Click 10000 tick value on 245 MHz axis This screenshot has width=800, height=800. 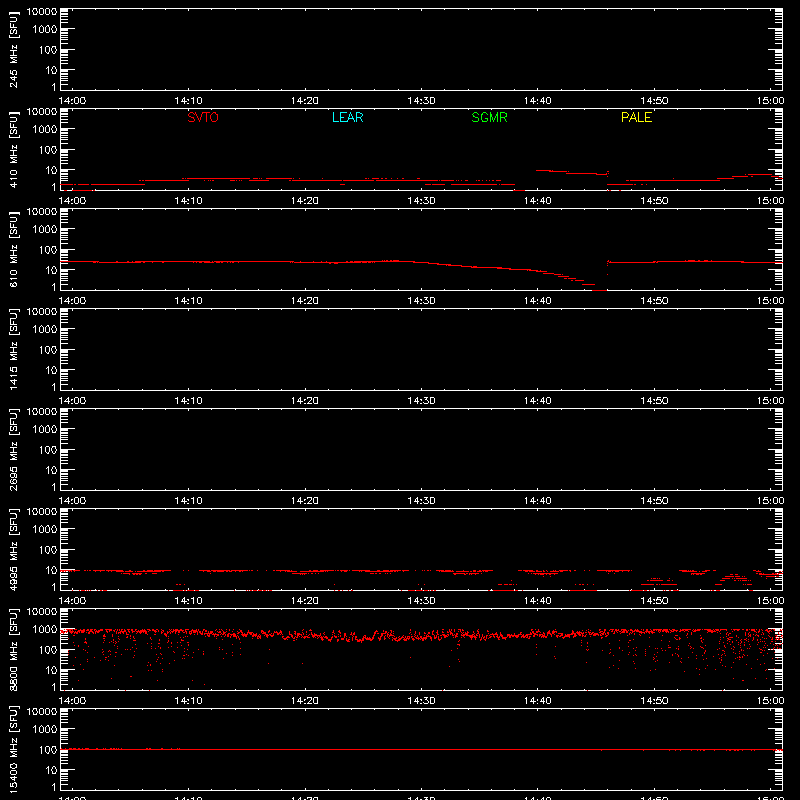(x=42, y=12)
